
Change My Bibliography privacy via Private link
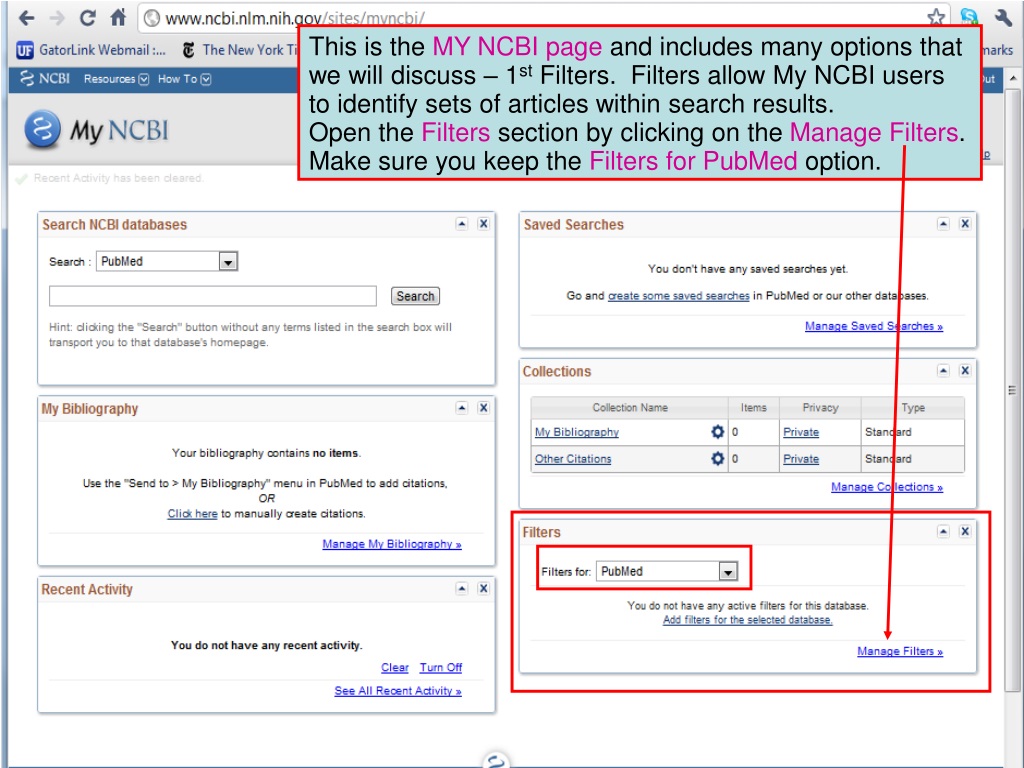click(x=801, y=432)
